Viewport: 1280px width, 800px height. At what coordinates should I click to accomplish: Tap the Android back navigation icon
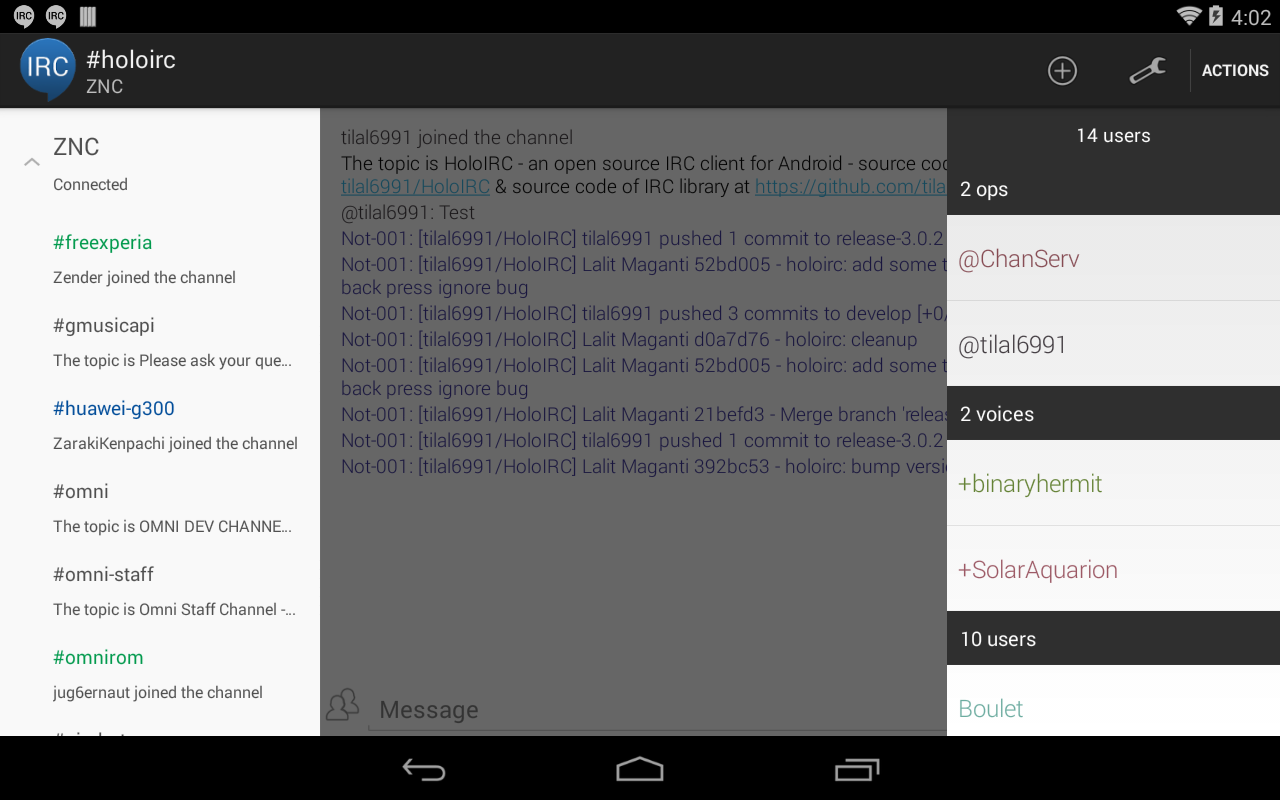[424, 769]
